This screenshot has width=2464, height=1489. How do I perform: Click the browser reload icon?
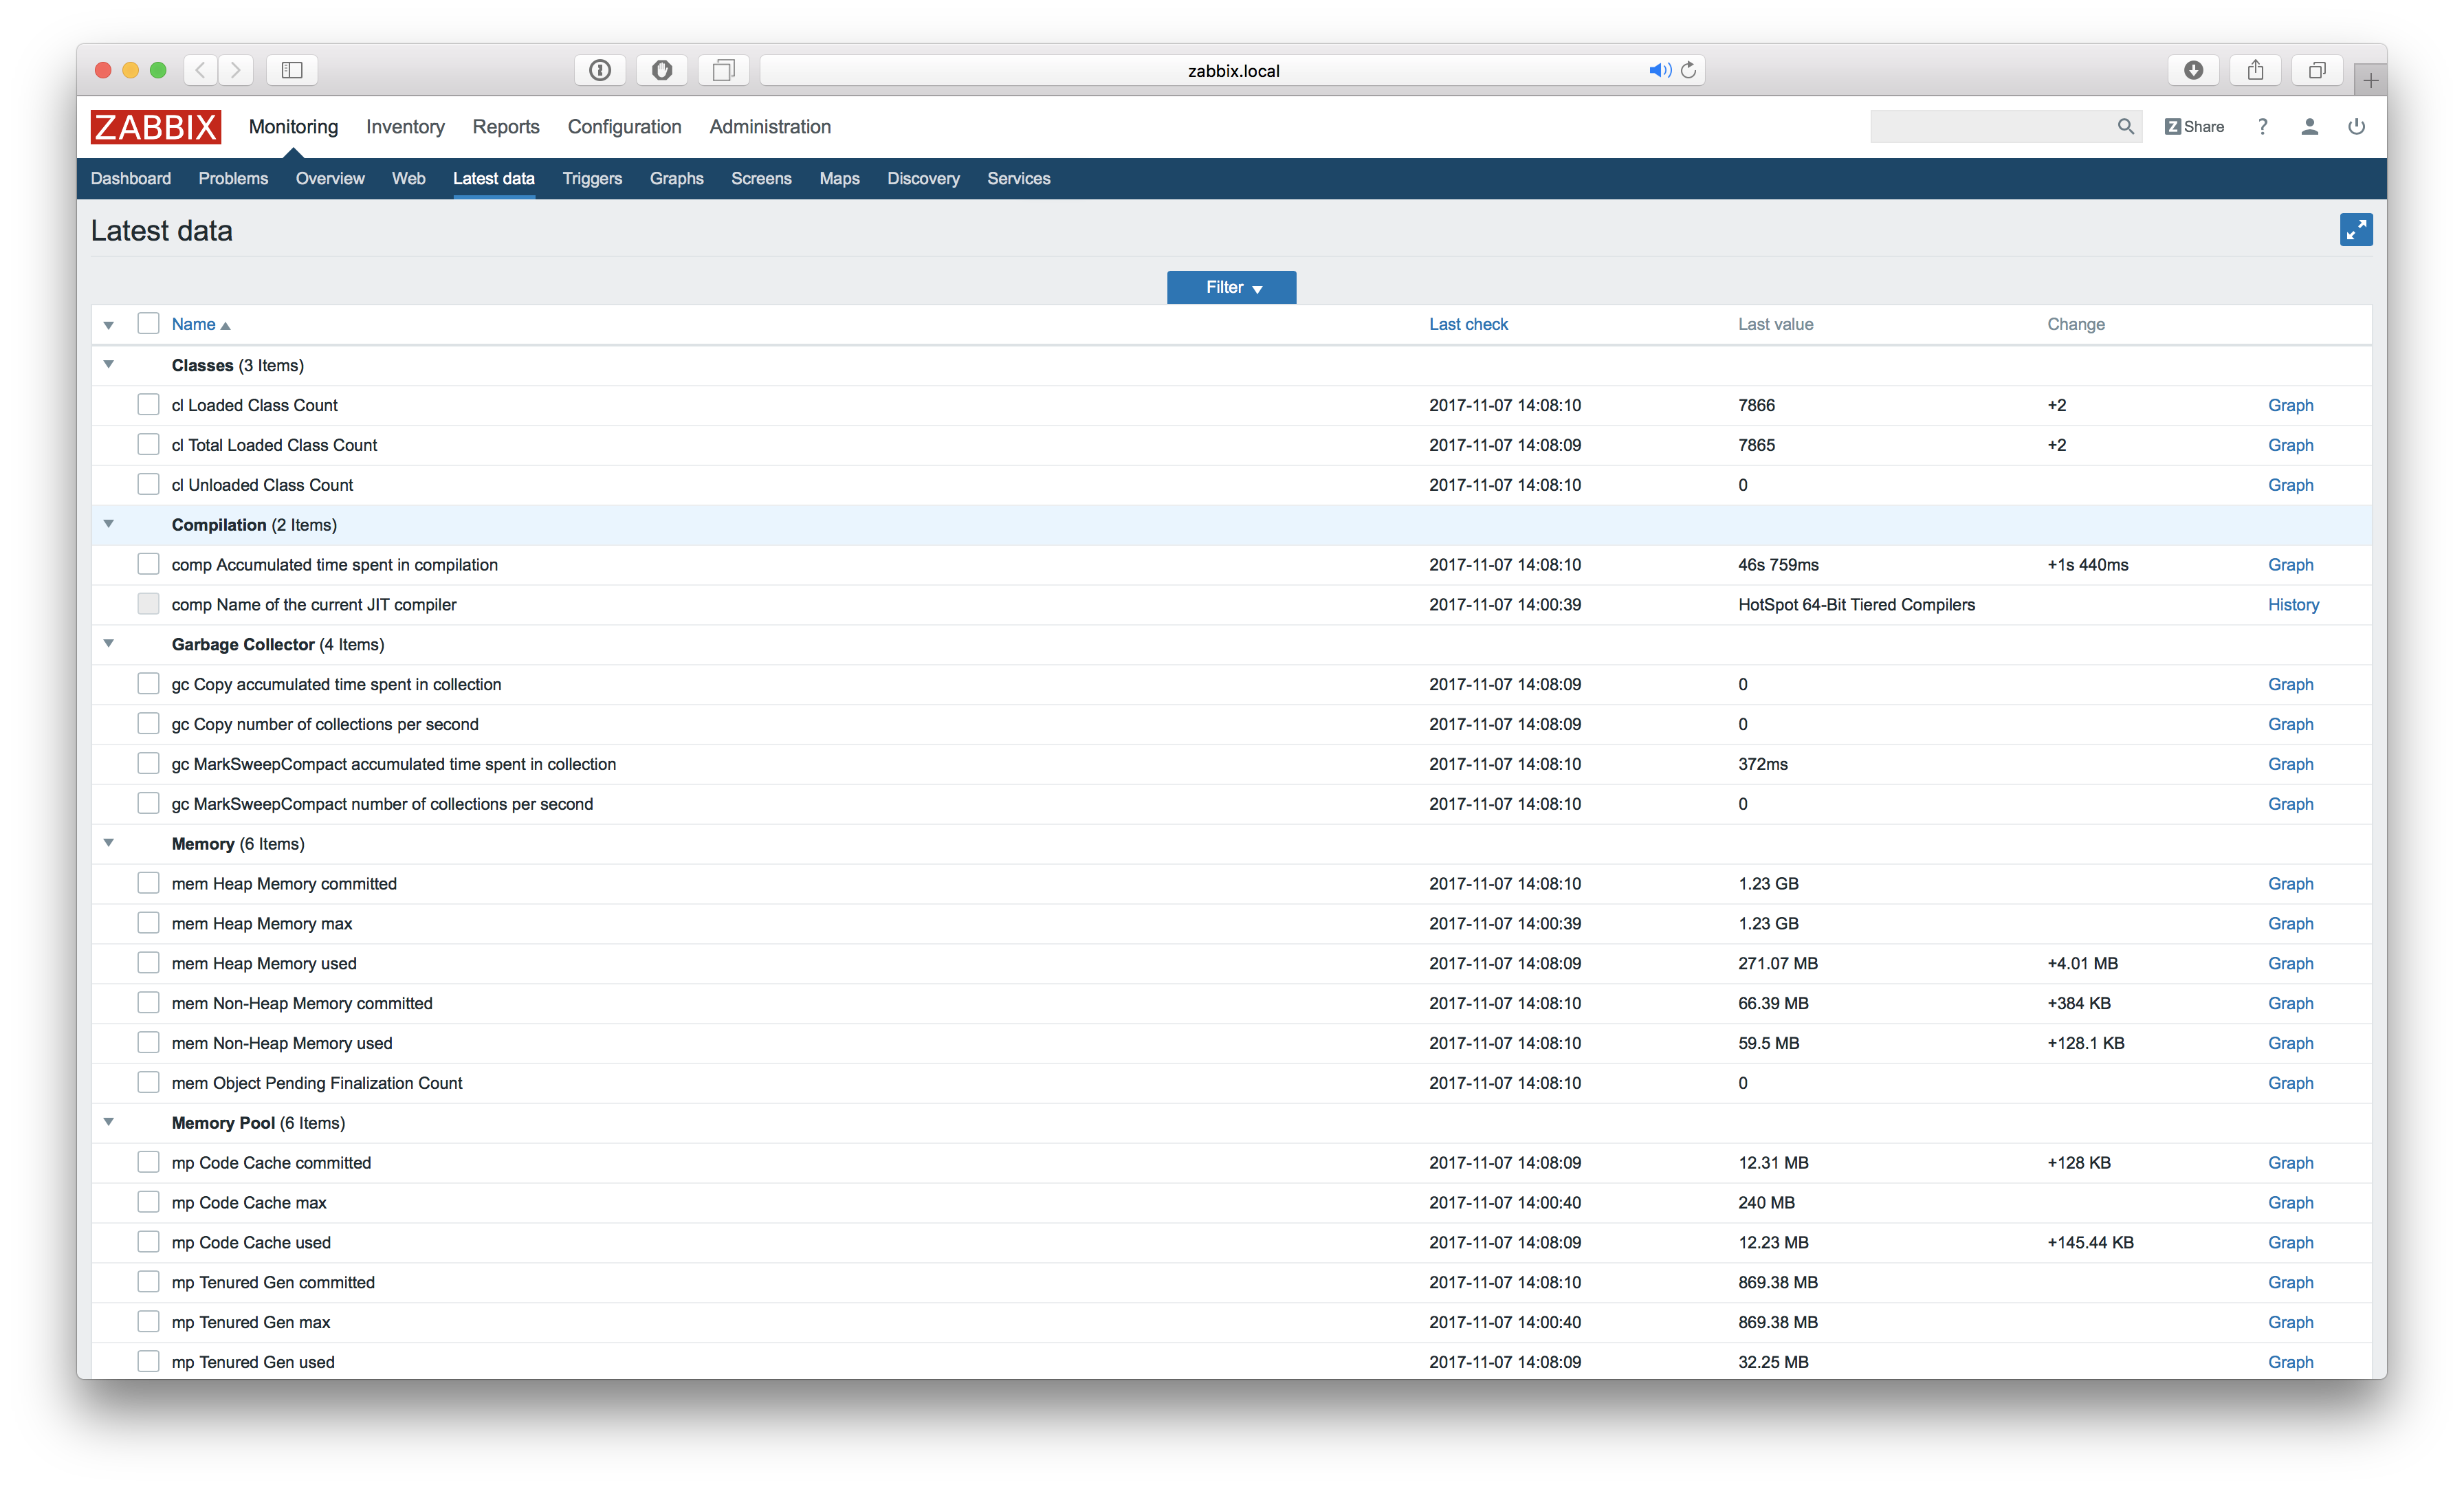[x=1686, y=70]
